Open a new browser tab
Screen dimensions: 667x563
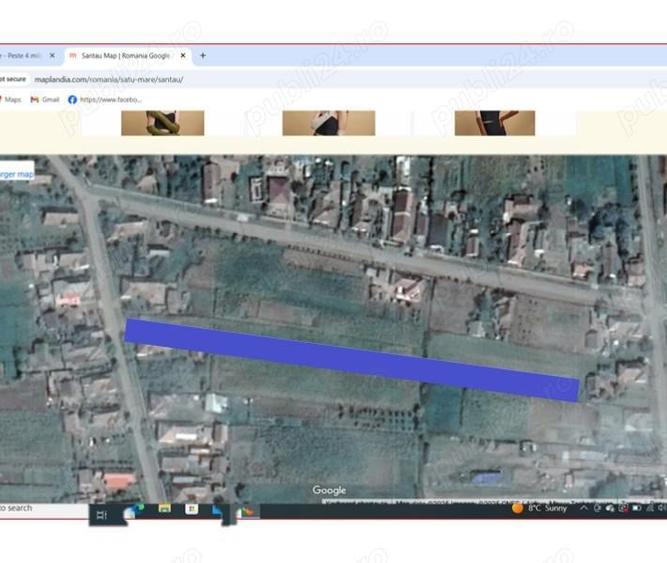click(x=203, y=55)
